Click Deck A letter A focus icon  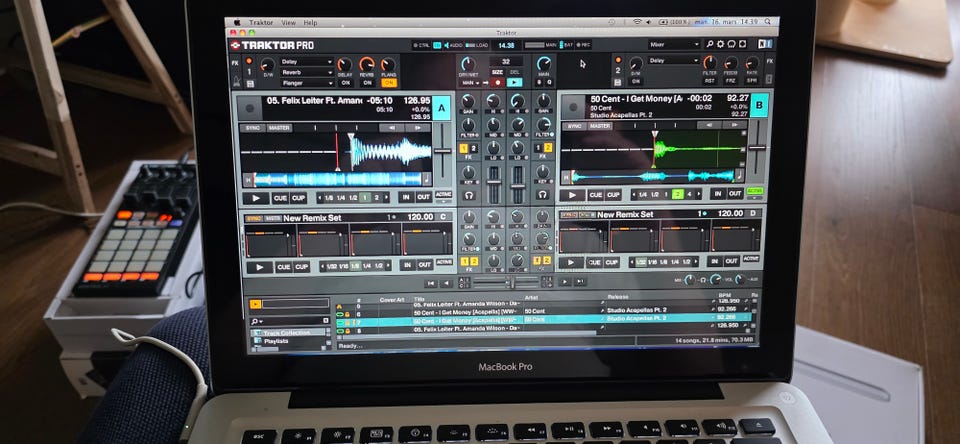(x=441, y=108)
